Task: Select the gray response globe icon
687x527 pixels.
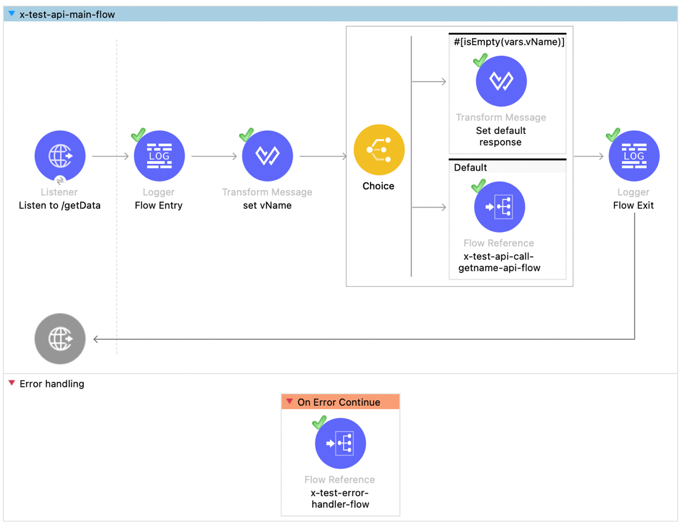Action: click(60, 339)
